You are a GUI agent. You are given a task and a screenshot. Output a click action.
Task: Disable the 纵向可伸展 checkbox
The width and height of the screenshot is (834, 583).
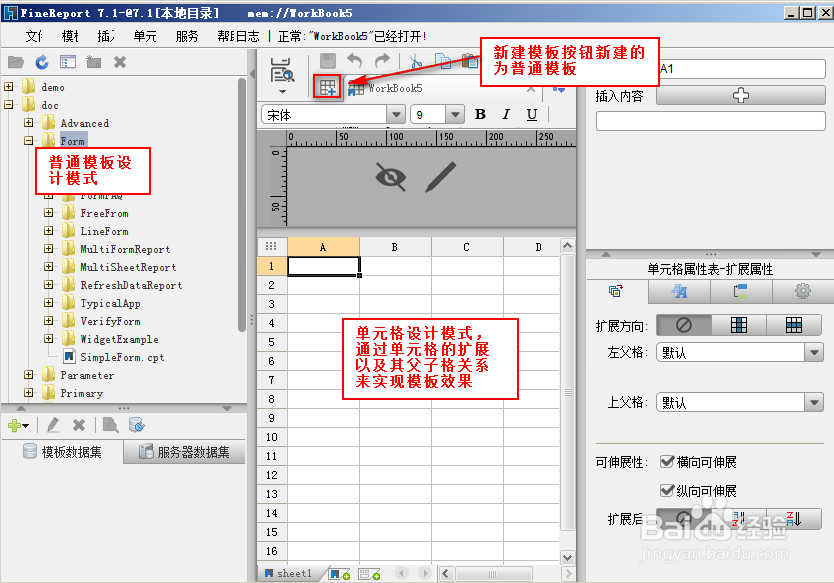[665, 490]
